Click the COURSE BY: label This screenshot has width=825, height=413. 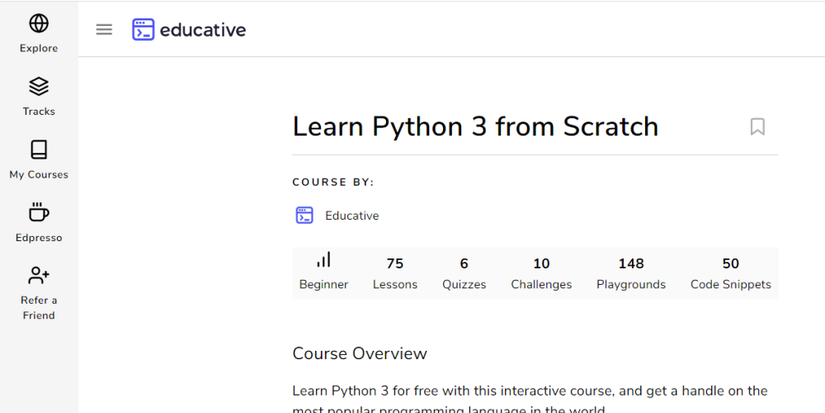click(333, 183)
